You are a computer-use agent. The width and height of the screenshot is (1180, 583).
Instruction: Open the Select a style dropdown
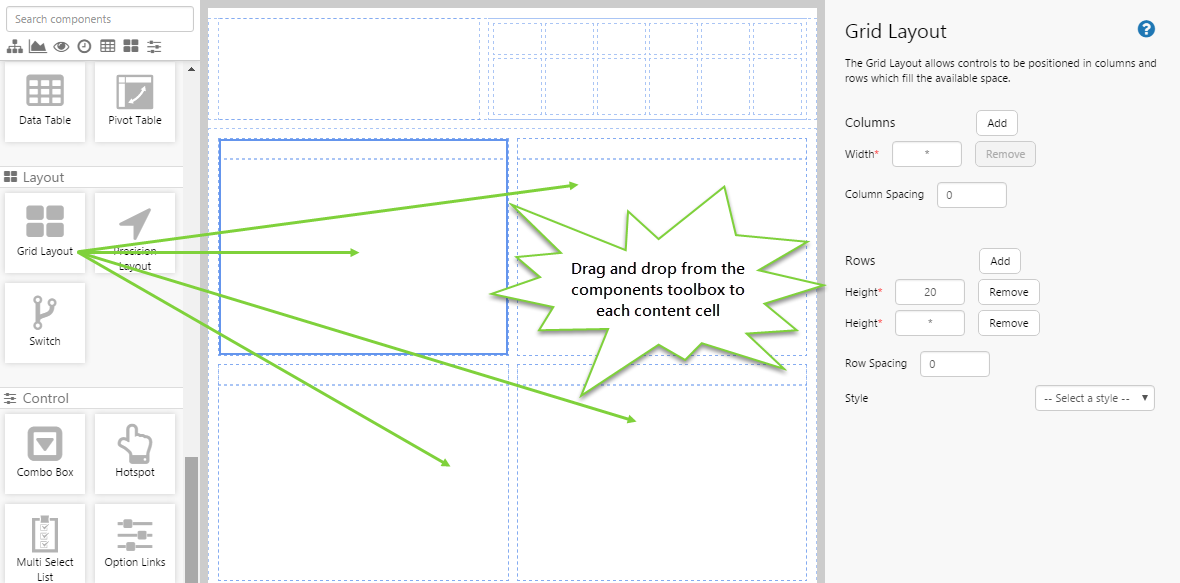[1094, 397]
